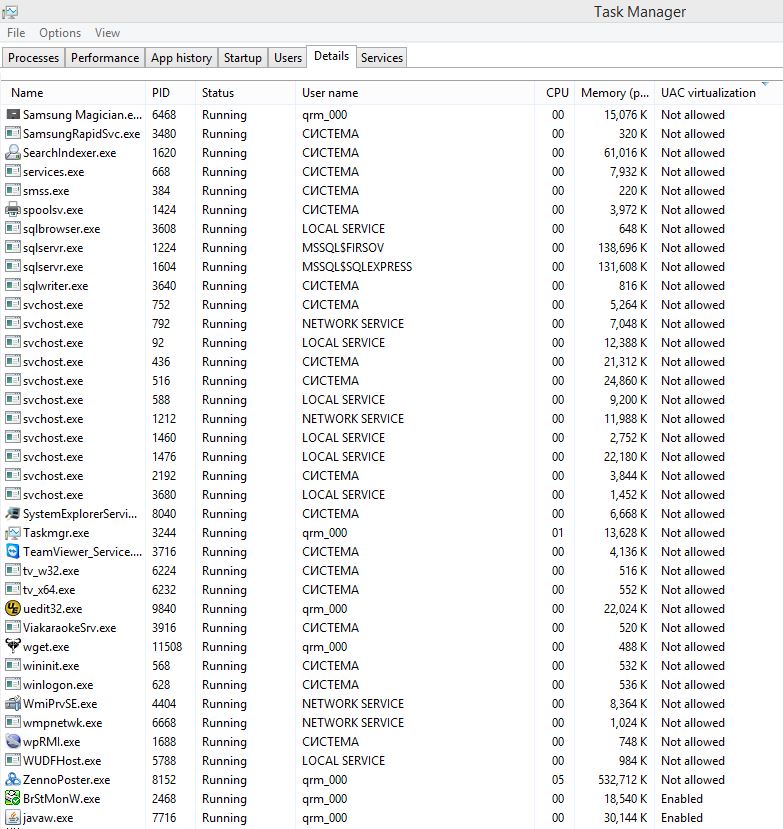Open the File menu
Screen dimensions: 783x829
(16, 33)
